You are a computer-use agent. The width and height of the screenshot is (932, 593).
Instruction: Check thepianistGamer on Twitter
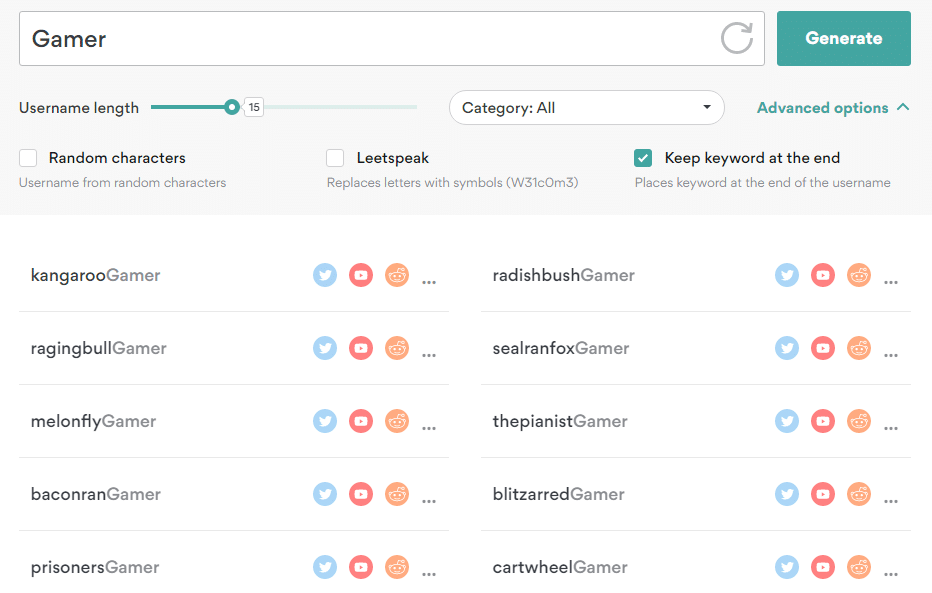787,421
